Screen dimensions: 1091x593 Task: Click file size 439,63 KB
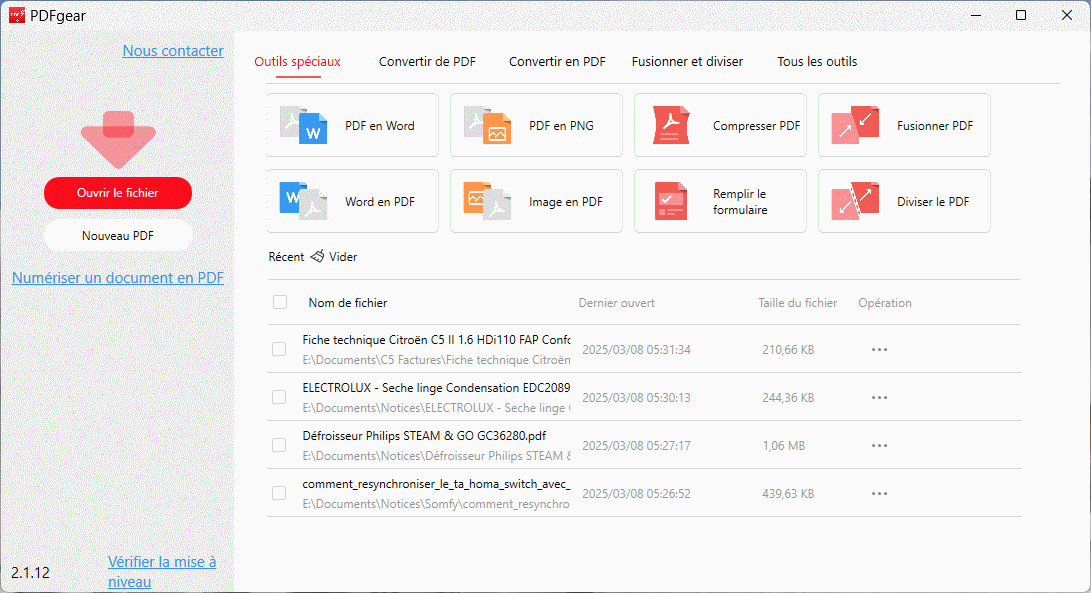point(788,493)
